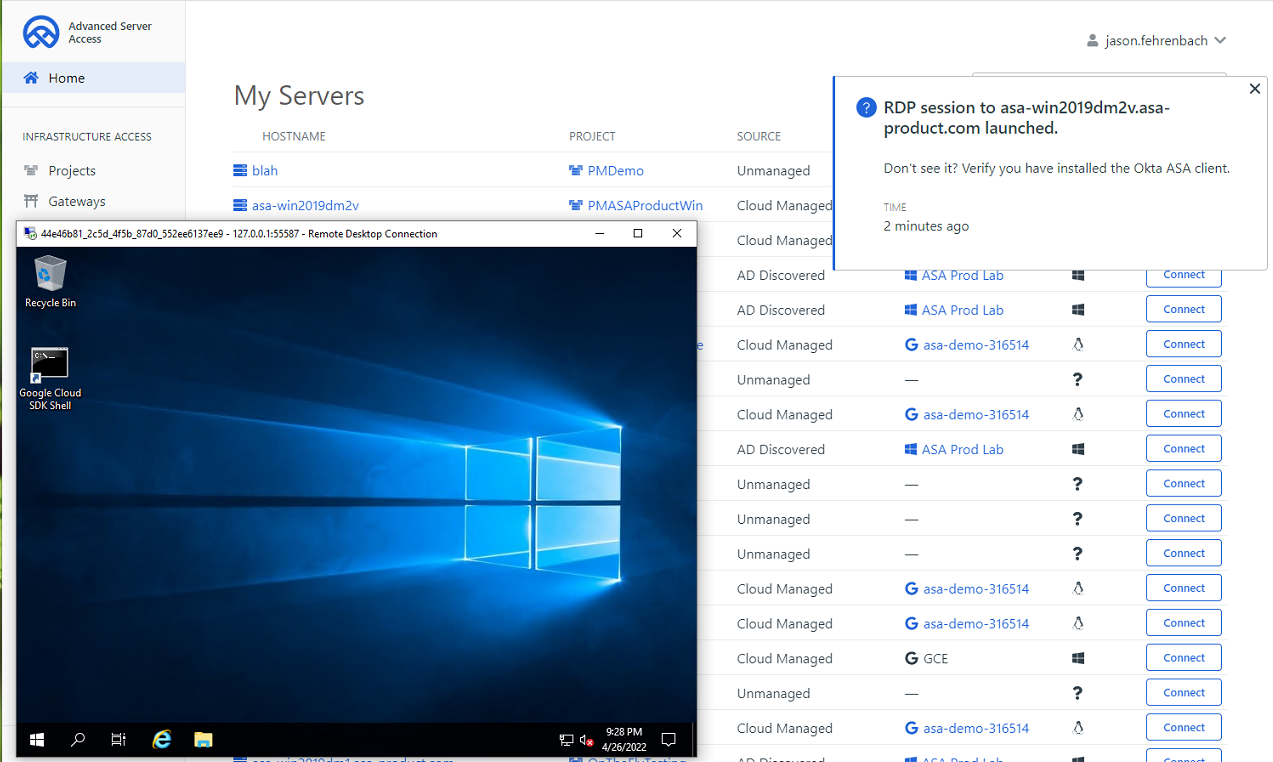This screenshot has width=1273, height=762.
Task: Expand the jason.fehrenbach user menu
Action: (1156, 41)
